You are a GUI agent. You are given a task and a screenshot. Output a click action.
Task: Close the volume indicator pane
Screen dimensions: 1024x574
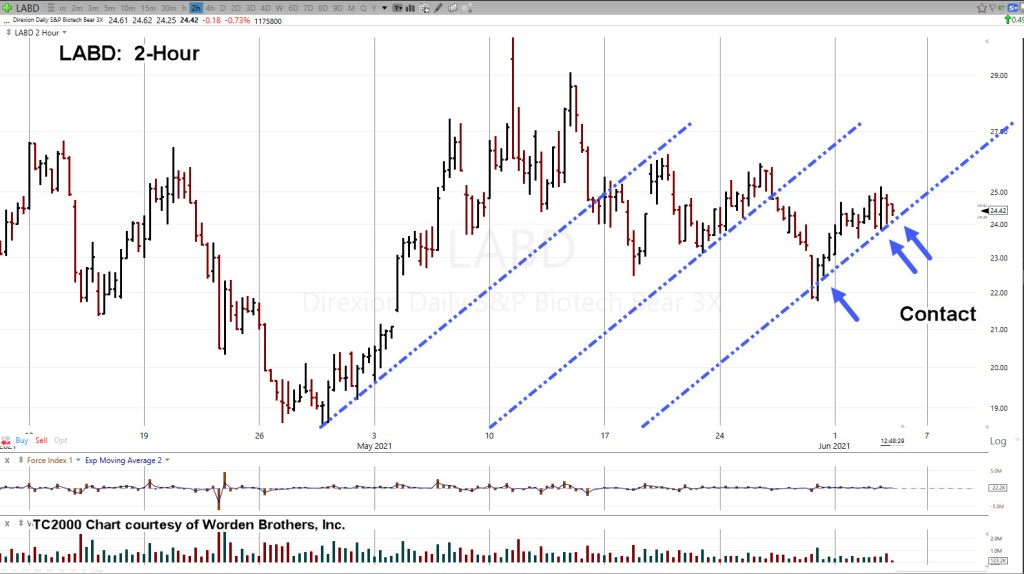(x=5, y=523)
